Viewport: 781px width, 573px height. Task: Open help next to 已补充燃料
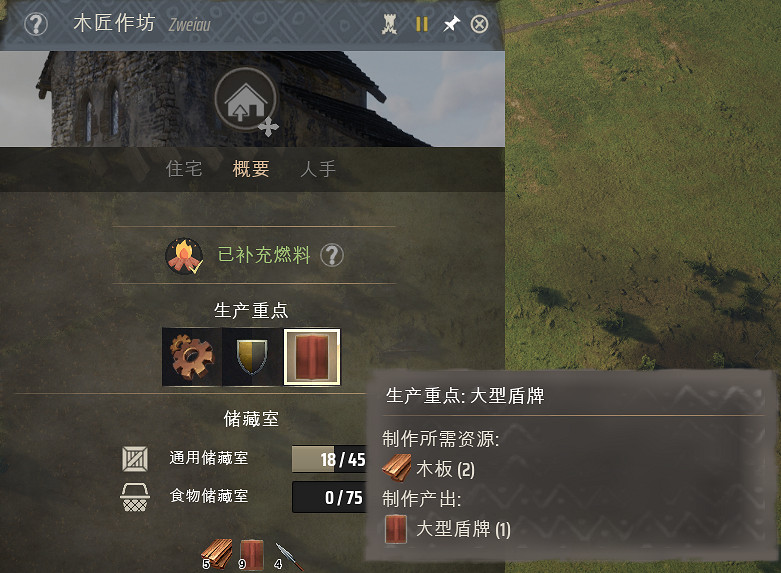332,255
